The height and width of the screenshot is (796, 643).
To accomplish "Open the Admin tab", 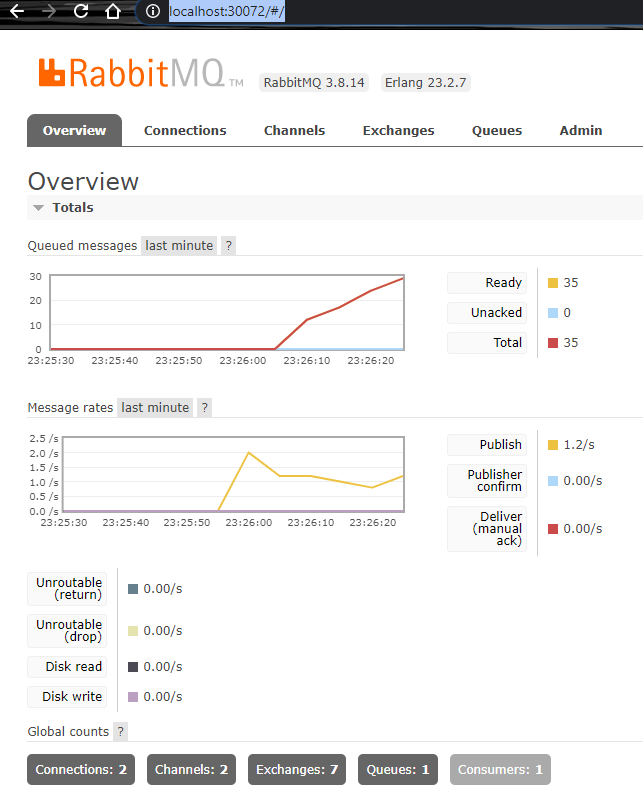I will pos(580,131).
